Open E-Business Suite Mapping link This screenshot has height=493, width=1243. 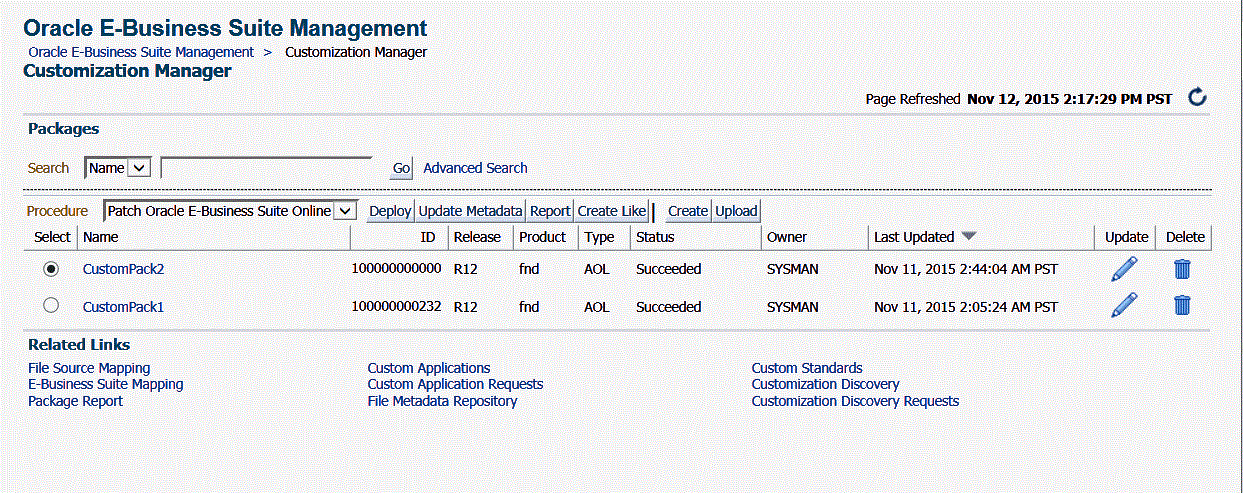coord(106,384)
